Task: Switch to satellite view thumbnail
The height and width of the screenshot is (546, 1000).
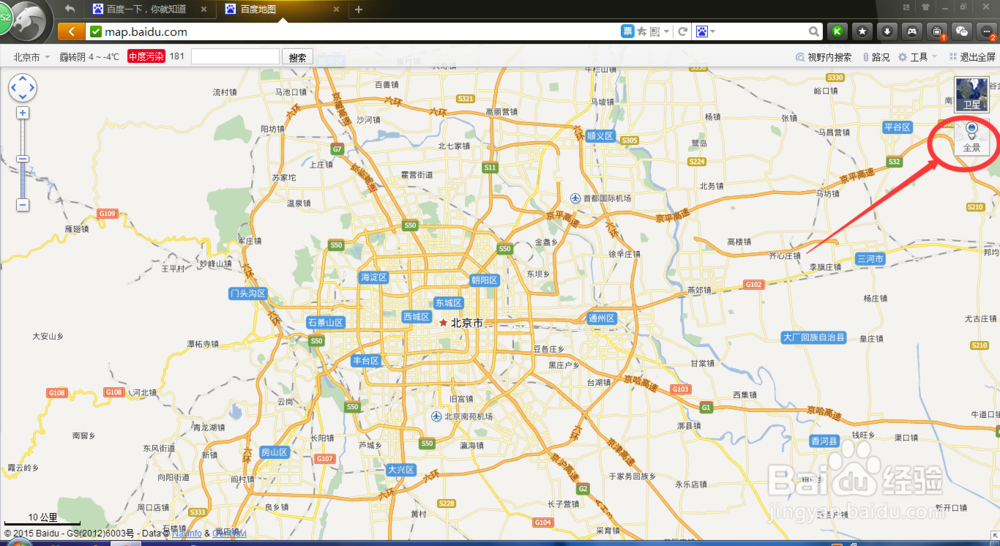Action: 971,94
